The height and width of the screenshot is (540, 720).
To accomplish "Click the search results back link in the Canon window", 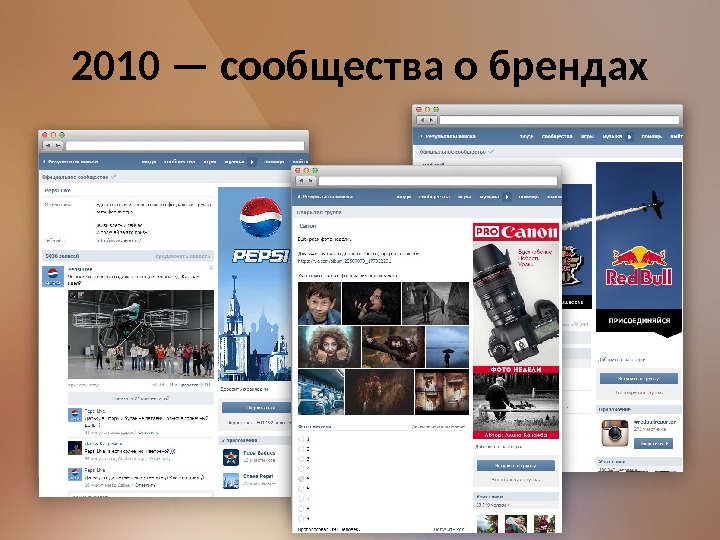I will click(x=325, y=197).
